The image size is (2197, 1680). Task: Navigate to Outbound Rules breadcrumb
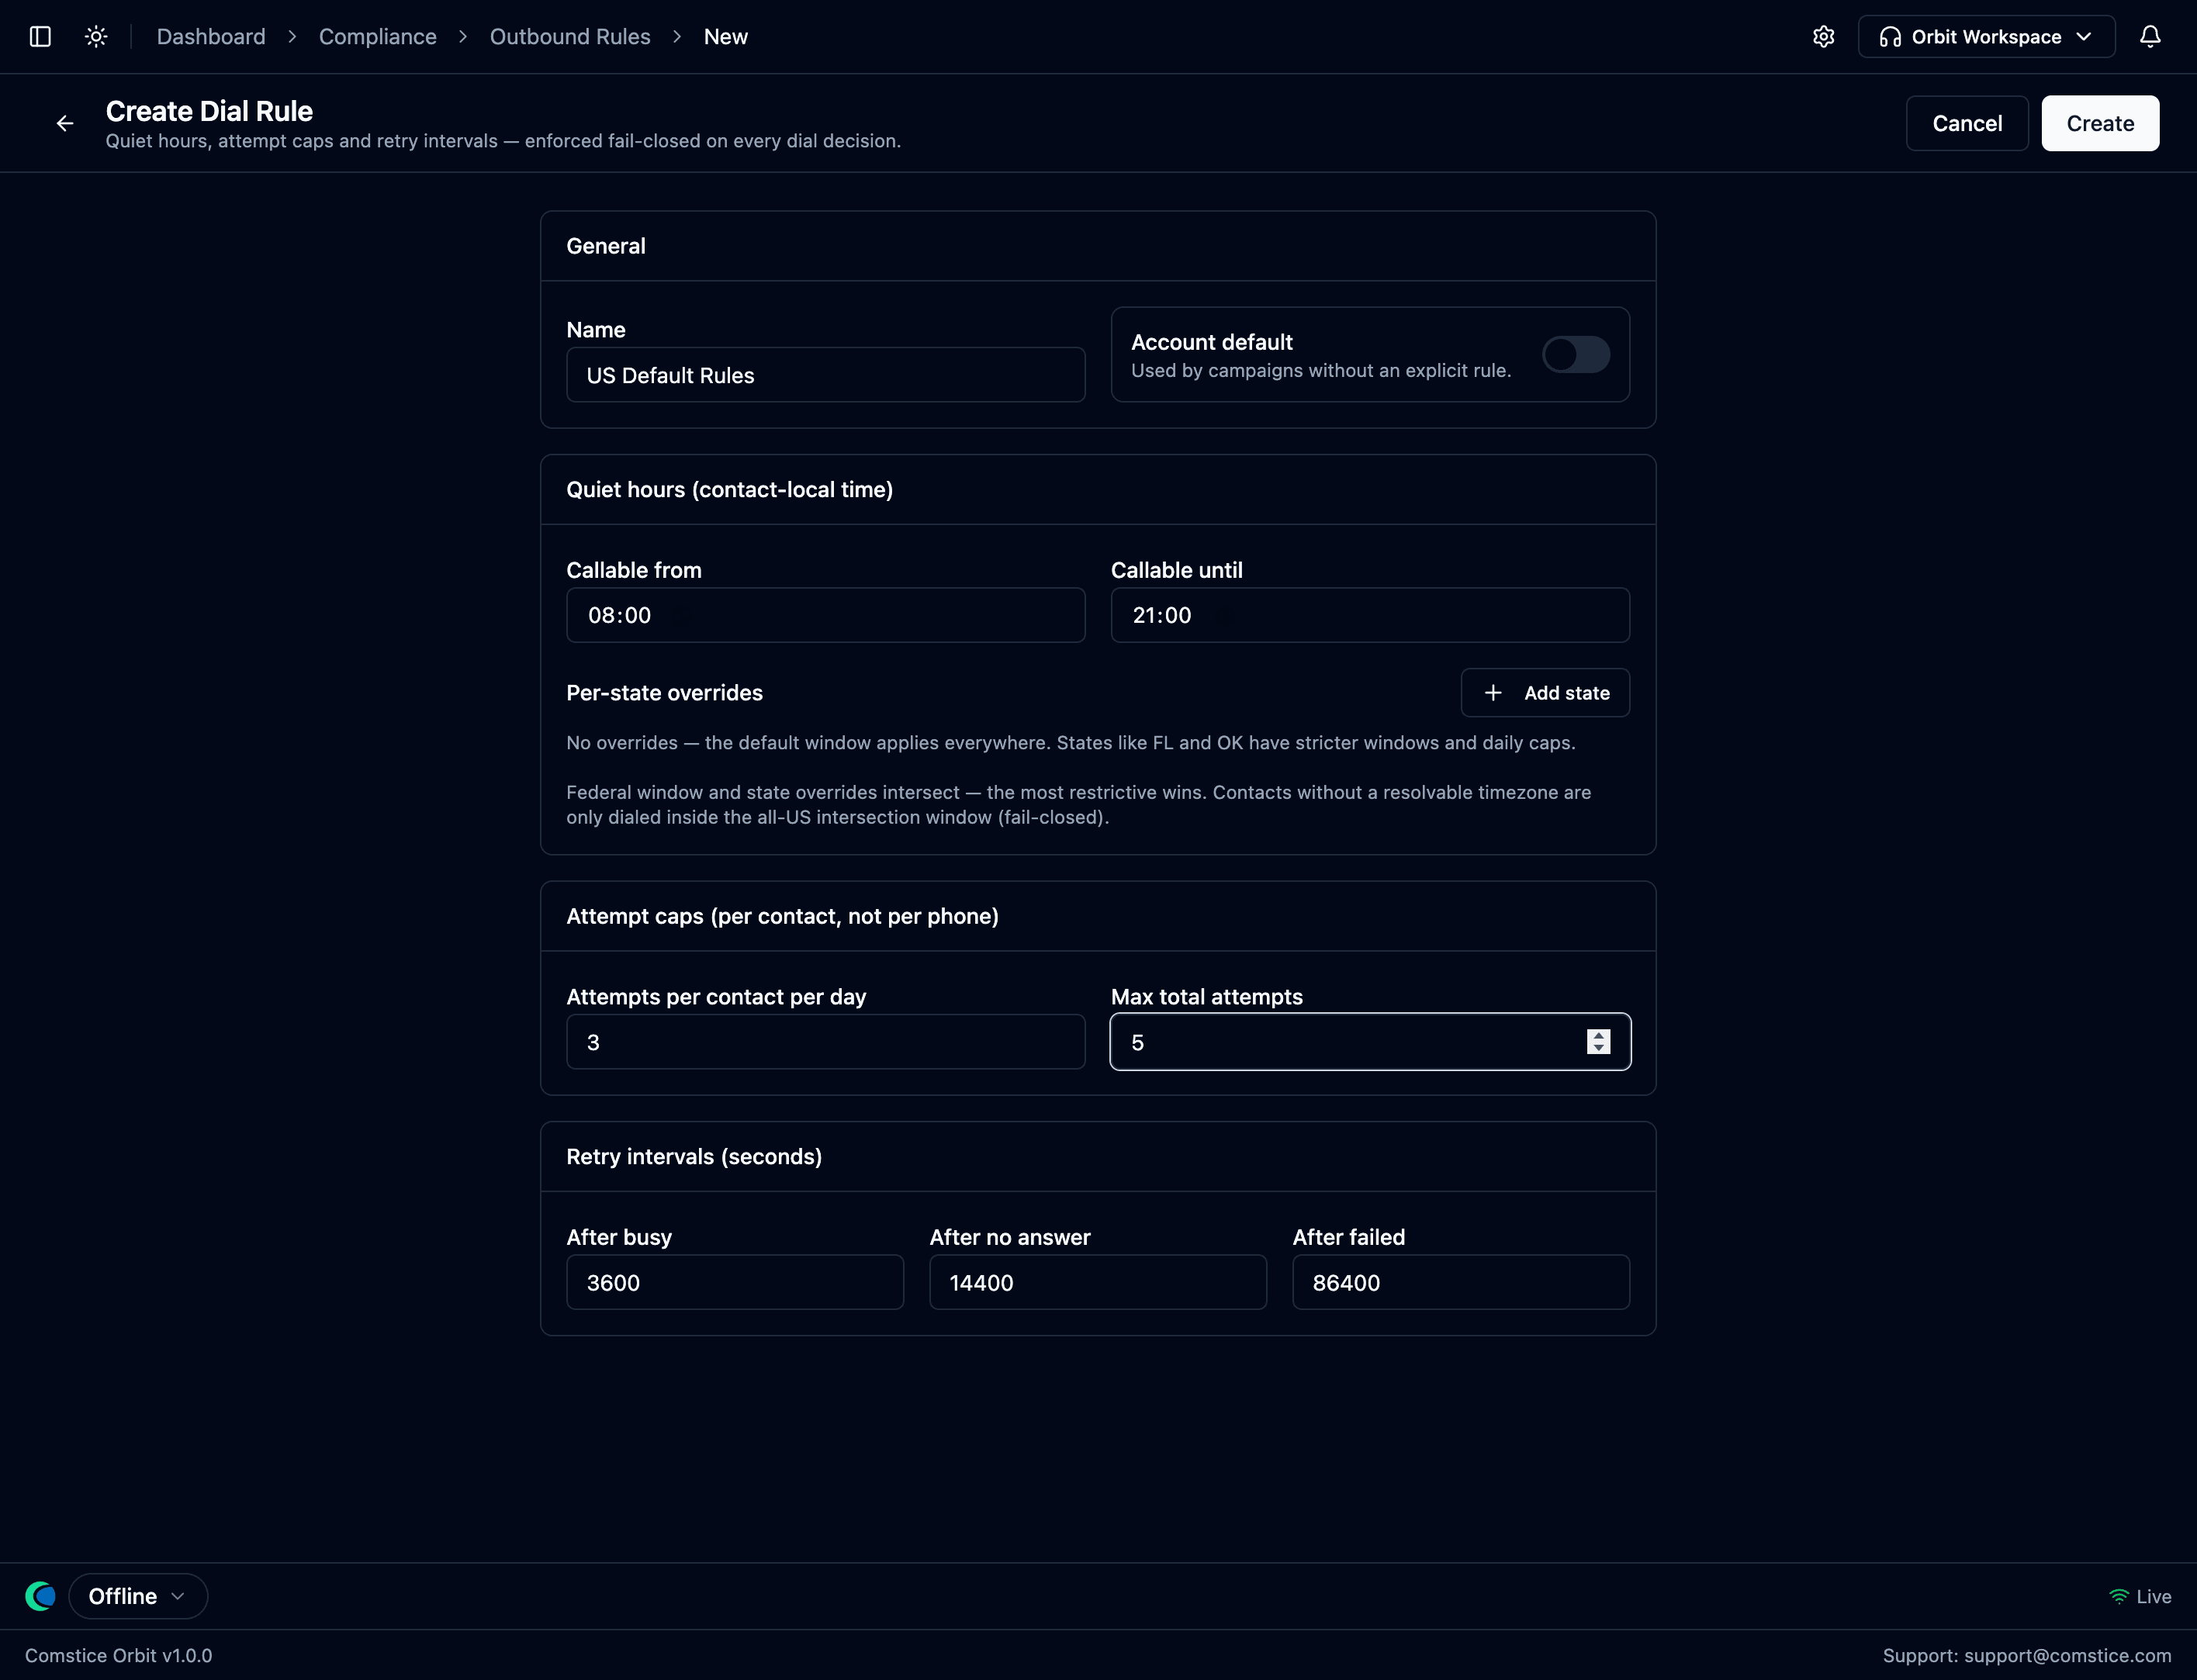[x=570, y=37]
